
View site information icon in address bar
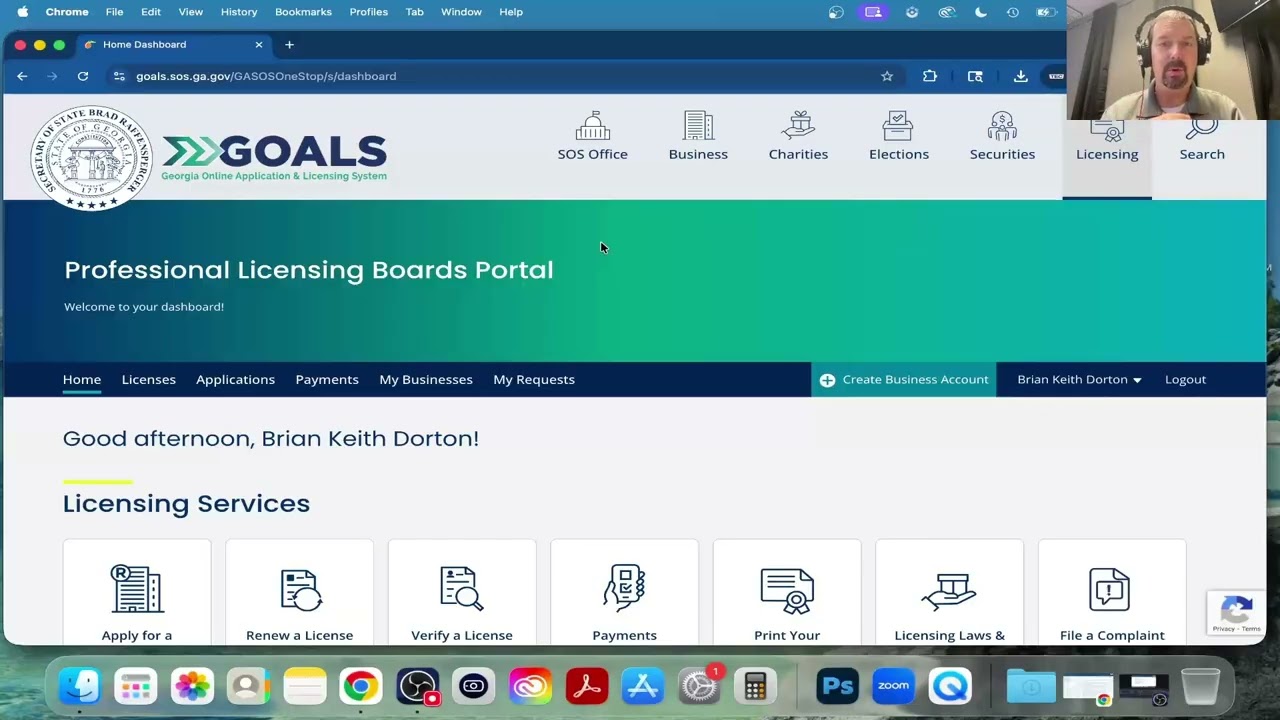point(119,76)
